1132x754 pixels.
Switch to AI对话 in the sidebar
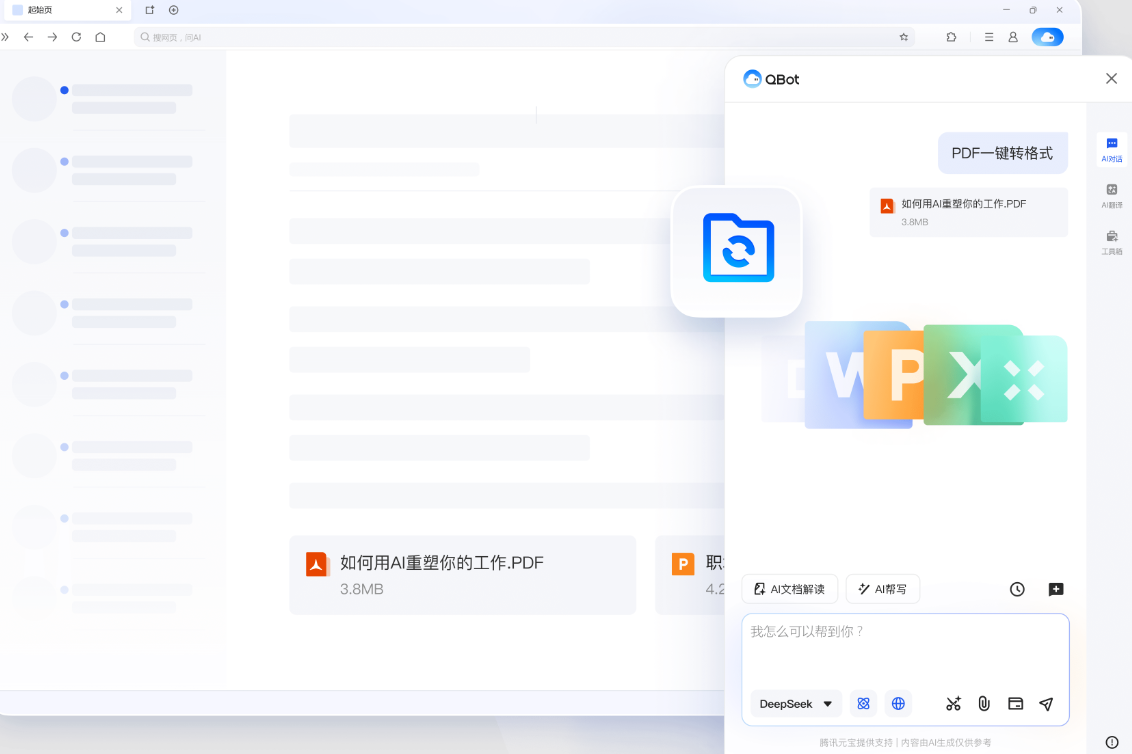pos(1112,151)
